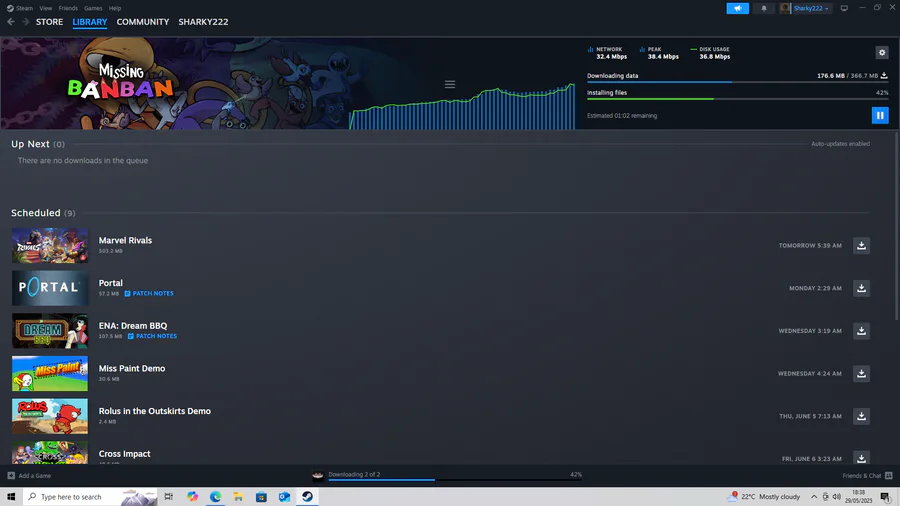Click the Missing Banban banner logo

[x=121, y=81]
